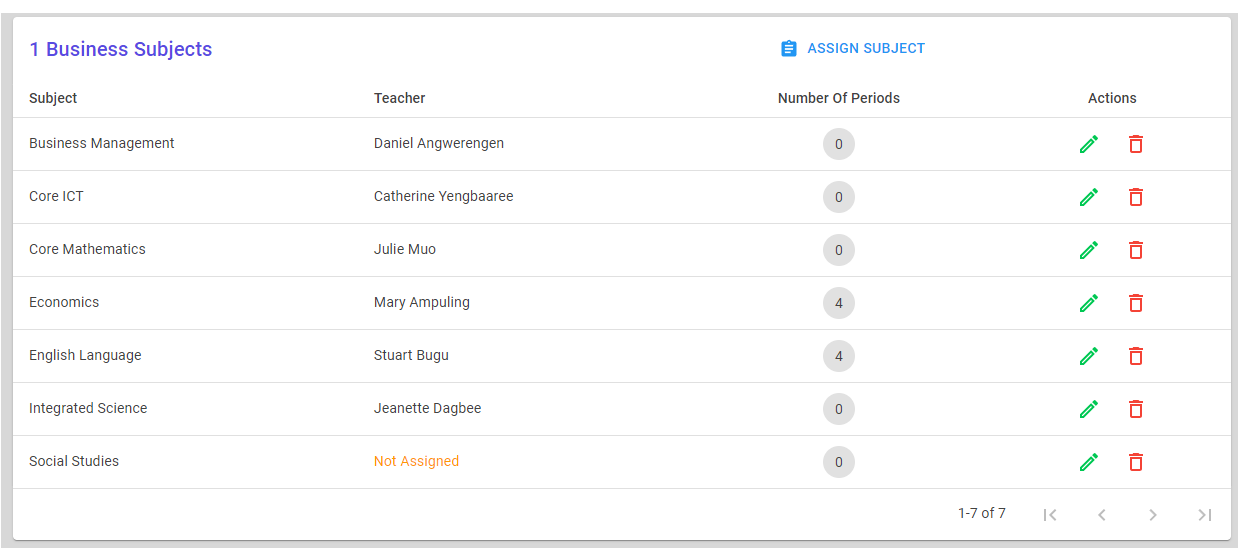Go to the next page arrow
The width and height of the screenshot is (1238, 548).
click(x=1153, y=515)
